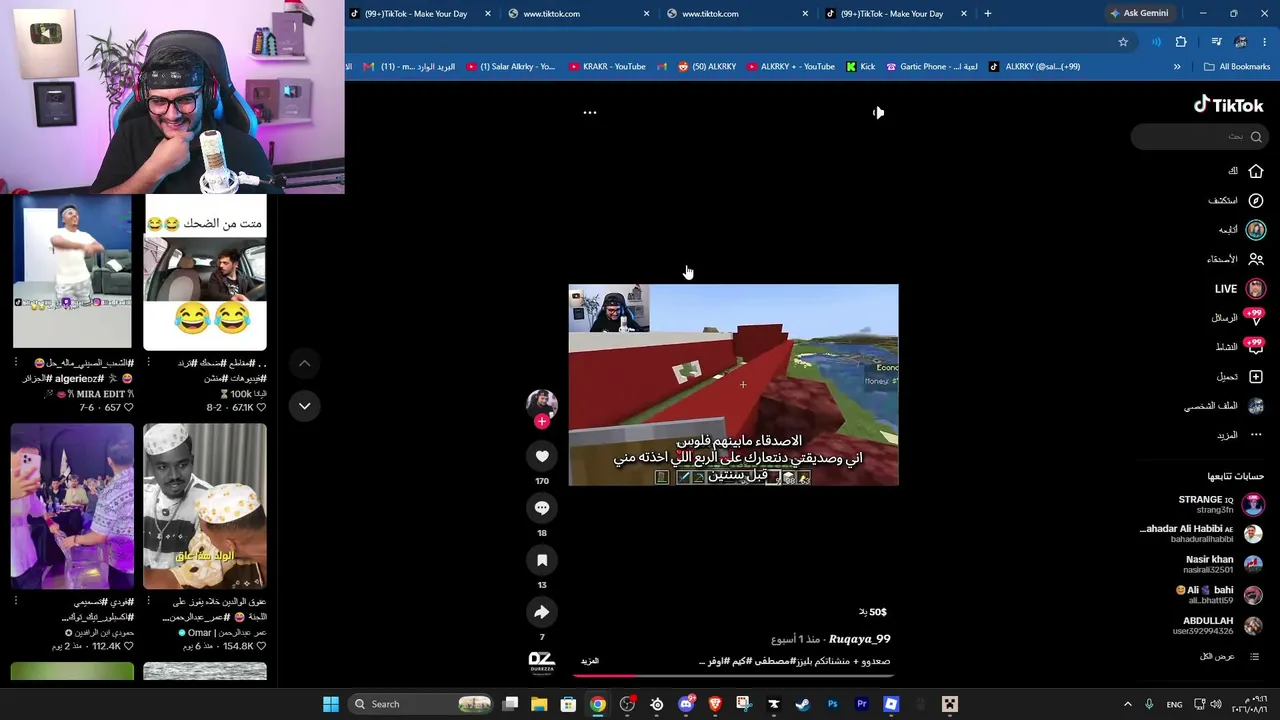Open the three-dot options above the video
Image resolution: width=1280 pixels, height=720 pixels.
click(590, 113)
